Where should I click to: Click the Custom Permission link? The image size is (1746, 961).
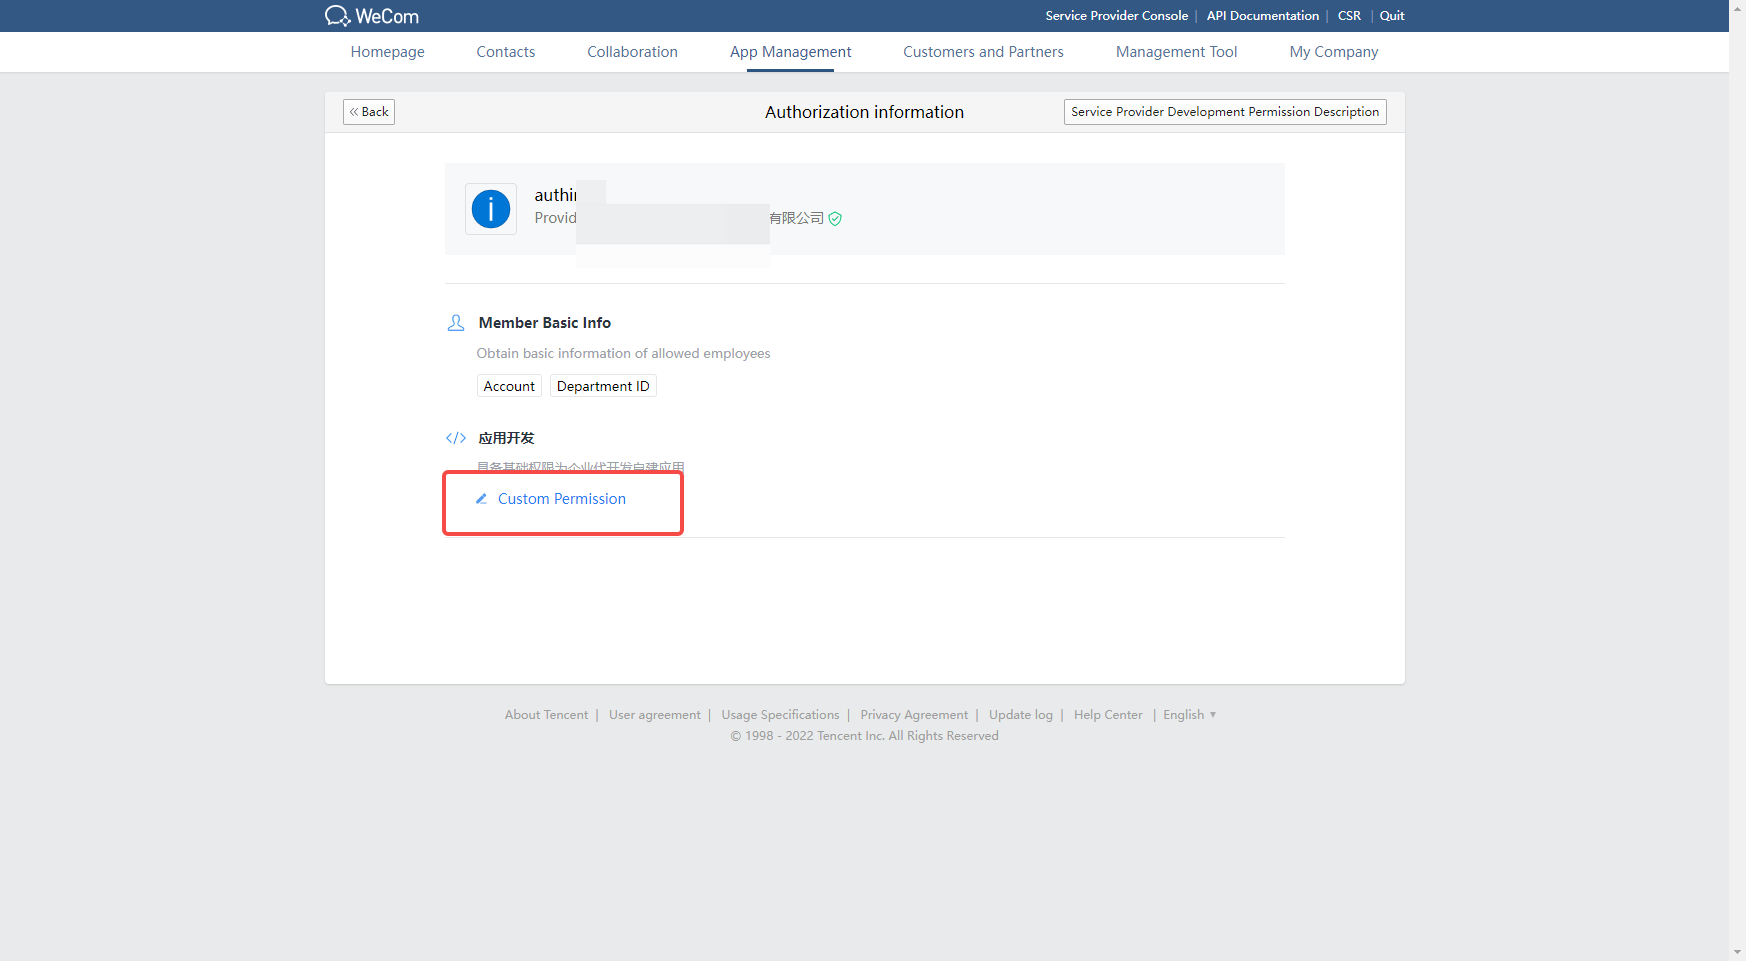tap(561, 499)
